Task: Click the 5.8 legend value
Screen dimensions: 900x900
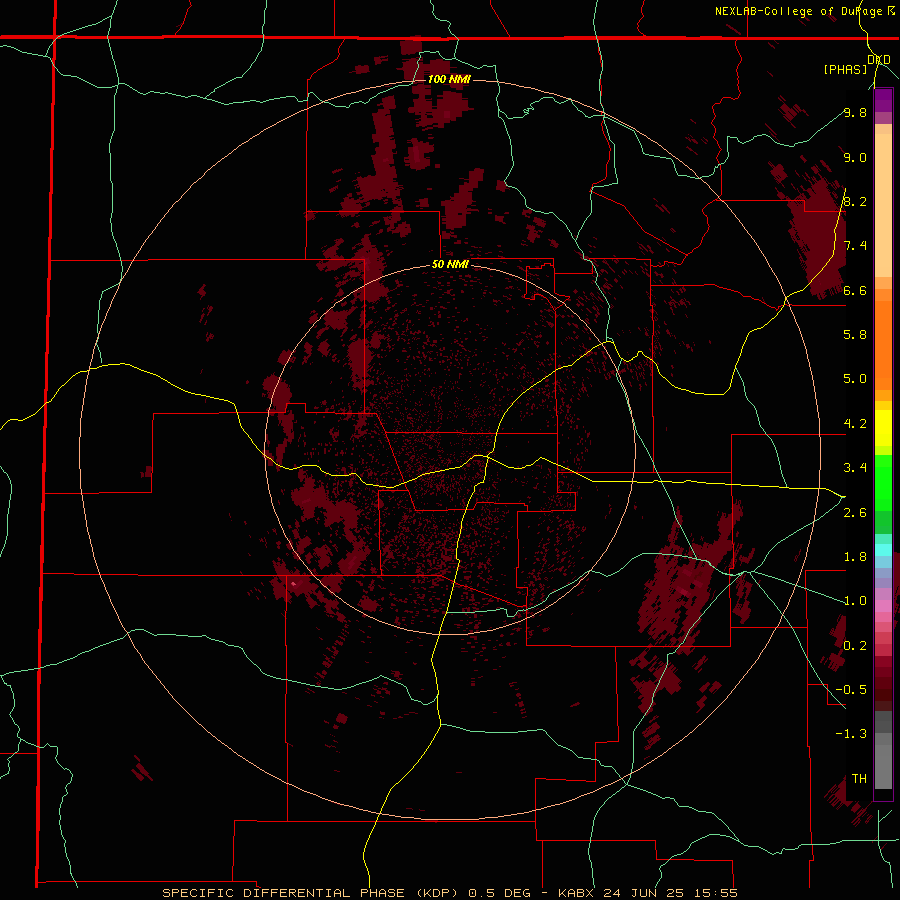Action: (x=855, y=334)
